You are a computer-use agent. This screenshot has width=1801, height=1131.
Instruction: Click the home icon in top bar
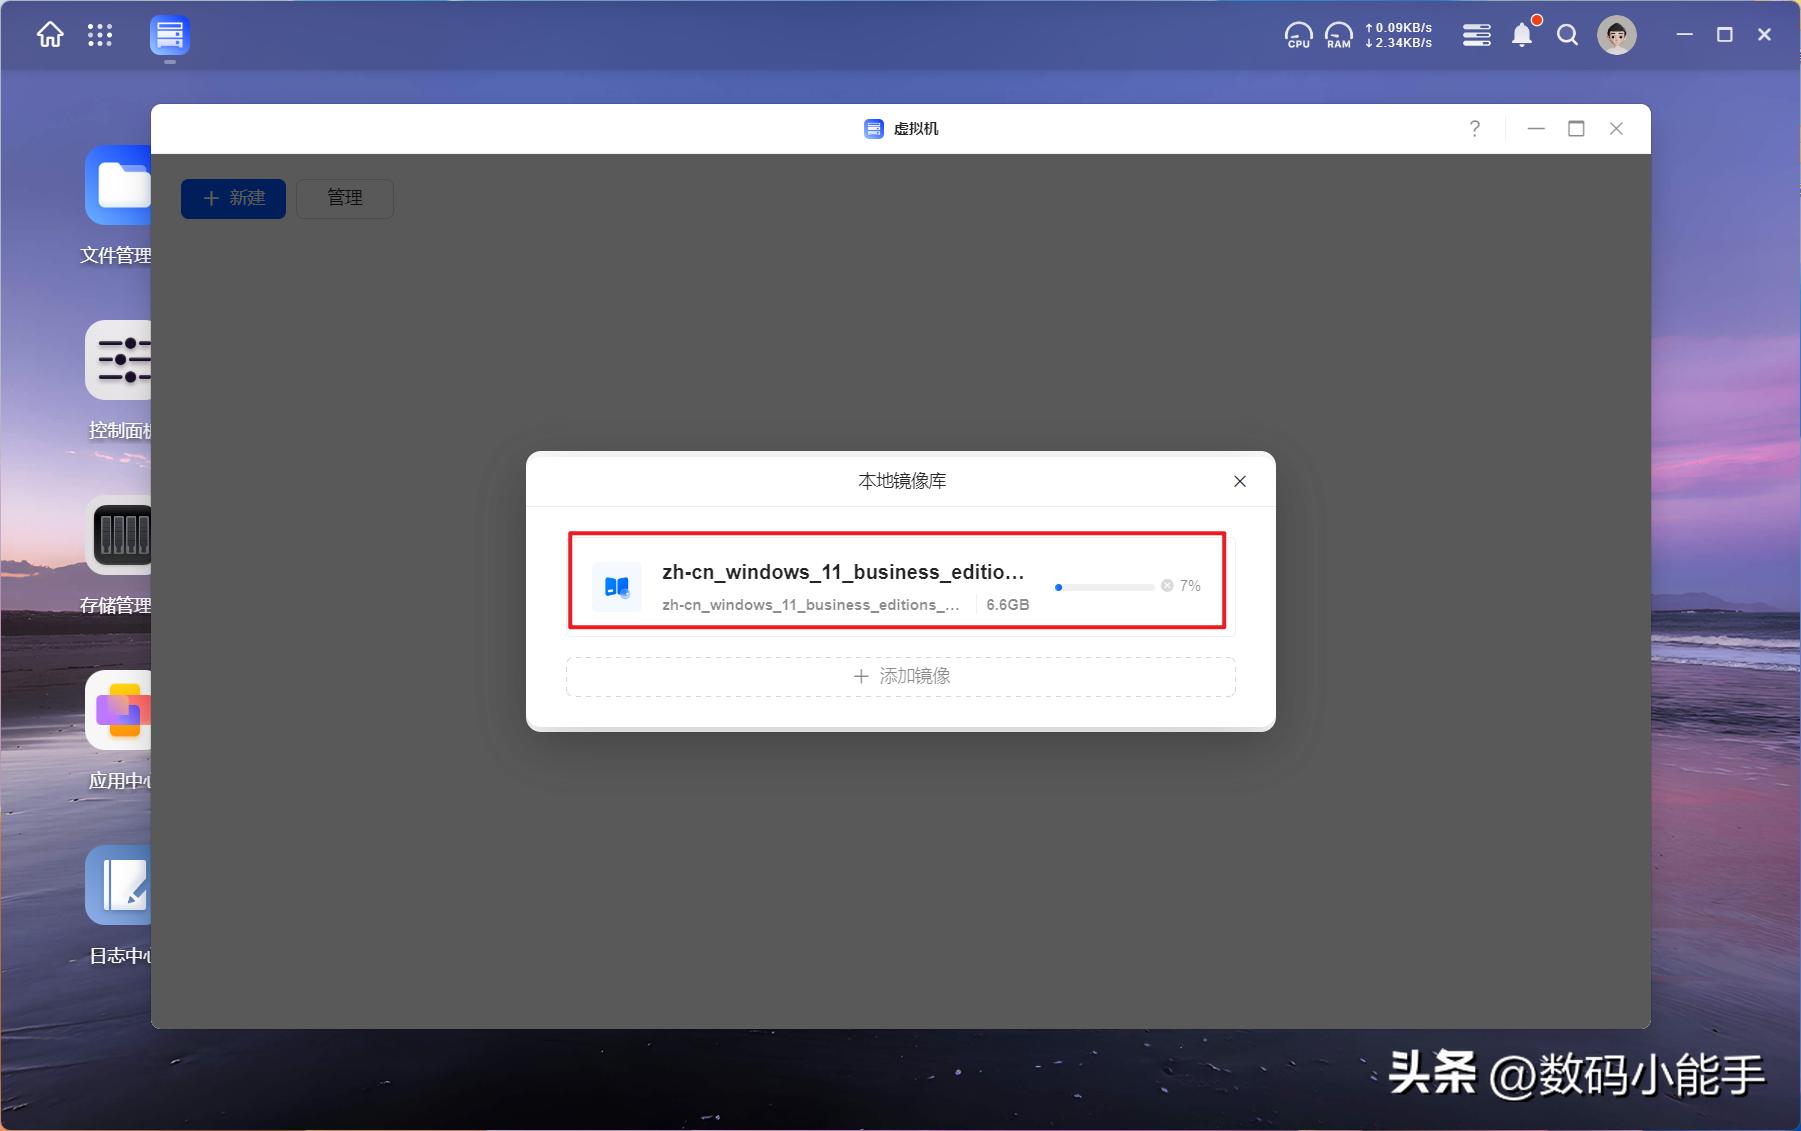tap(50, 36)
